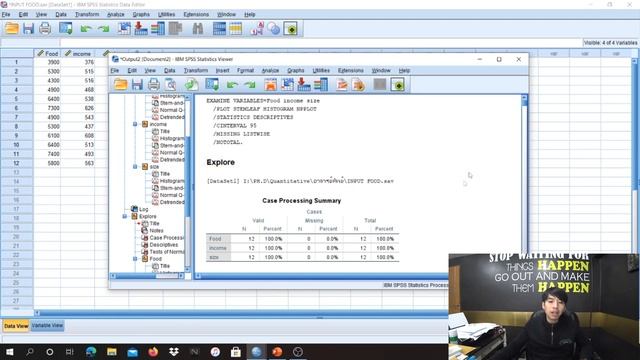Click outline pane vertical scrollbar

(x=188, y=182)
